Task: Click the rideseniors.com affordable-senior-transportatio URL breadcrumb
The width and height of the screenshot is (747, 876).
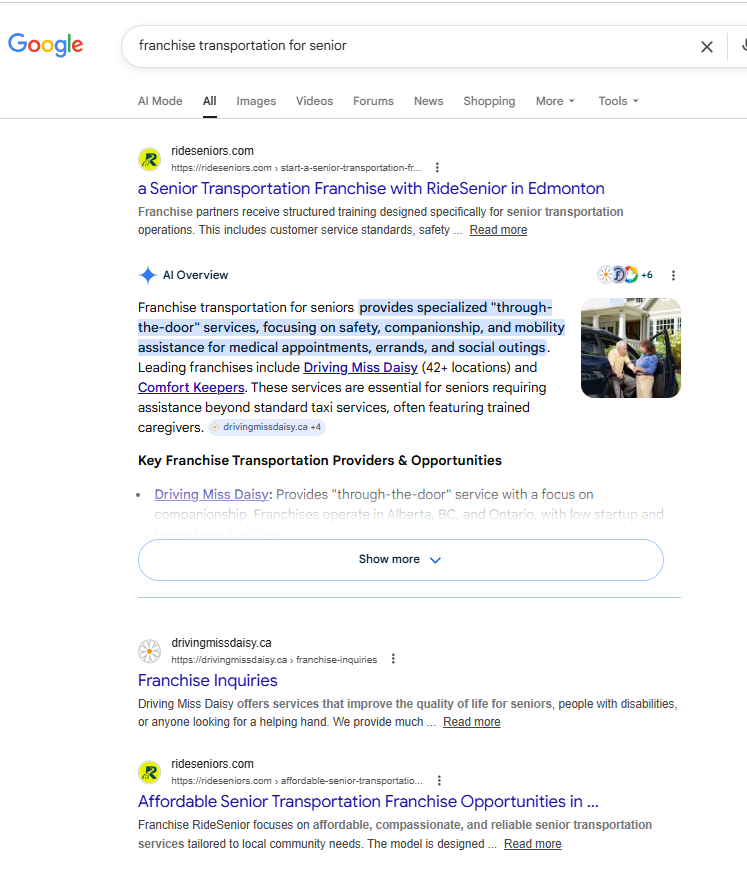Action: point(297,781)
